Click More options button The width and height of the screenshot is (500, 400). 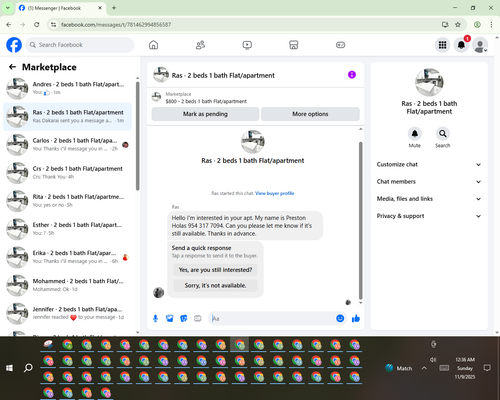tap(310, 114)
